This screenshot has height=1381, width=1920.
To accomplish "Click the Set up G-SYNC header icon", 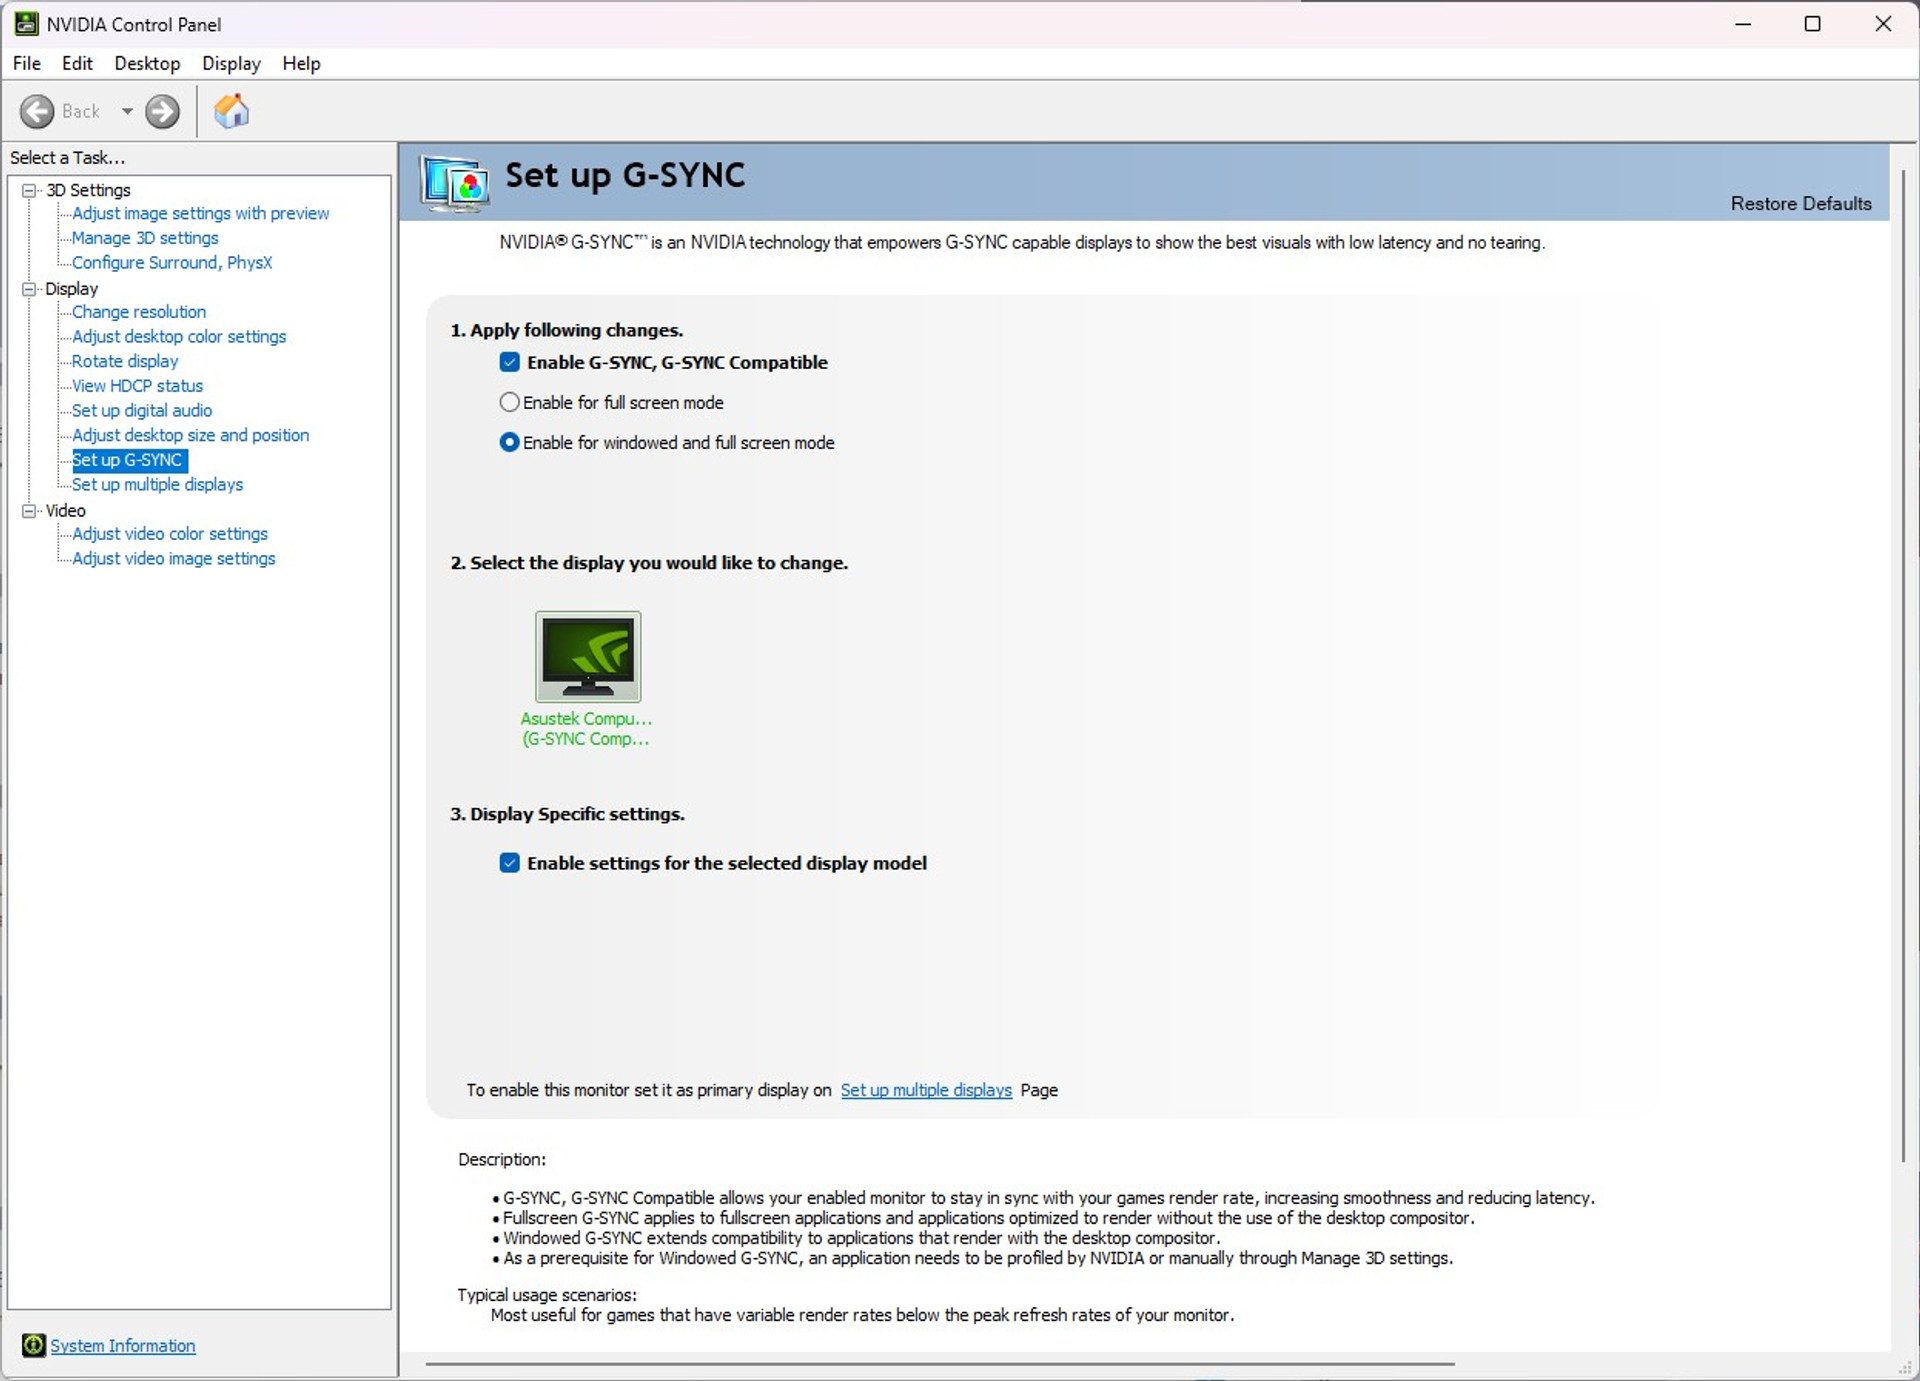I will tap(455, 182).
